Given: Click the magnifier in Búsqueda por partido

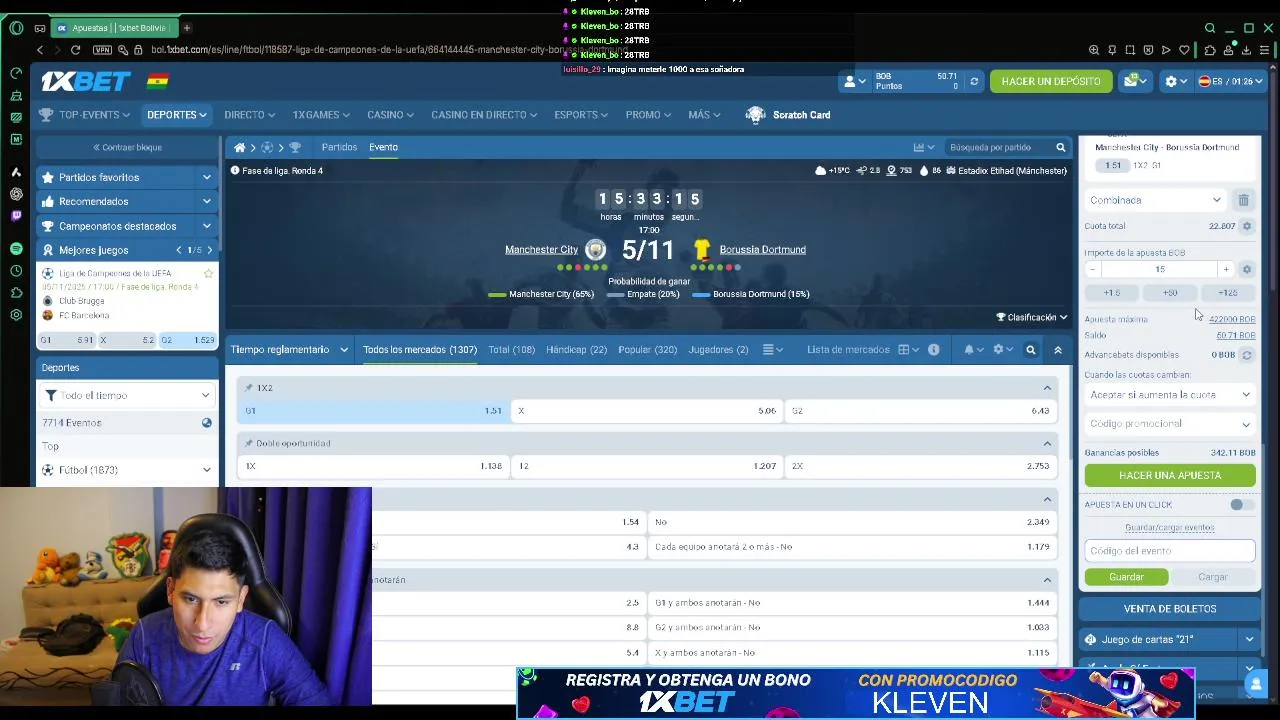Looking at the screenshot, I should [1061, 148].
